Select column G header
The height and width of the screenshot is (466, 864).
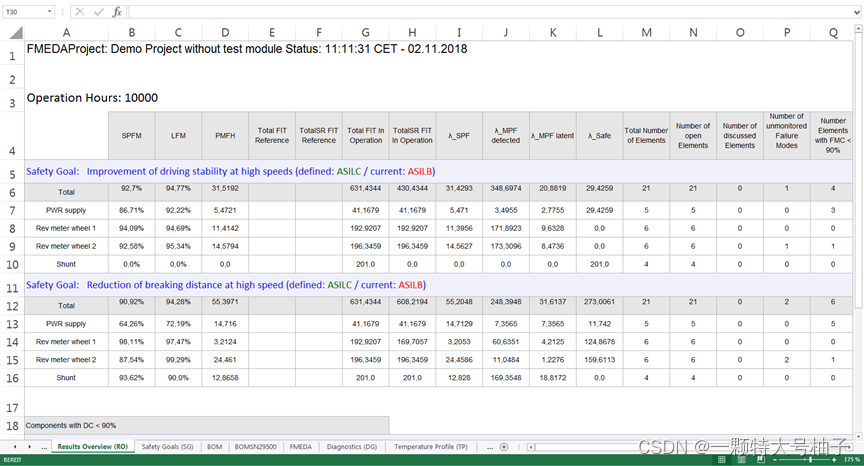[365, 32]
